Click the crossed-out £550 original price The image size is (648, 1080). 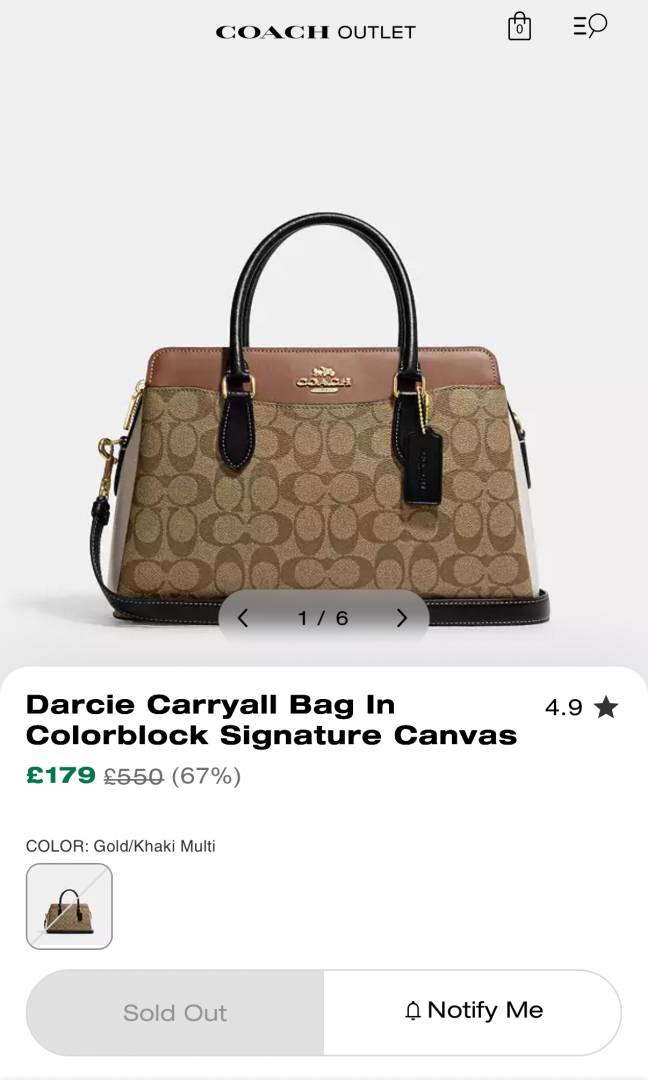pos(134,777)
